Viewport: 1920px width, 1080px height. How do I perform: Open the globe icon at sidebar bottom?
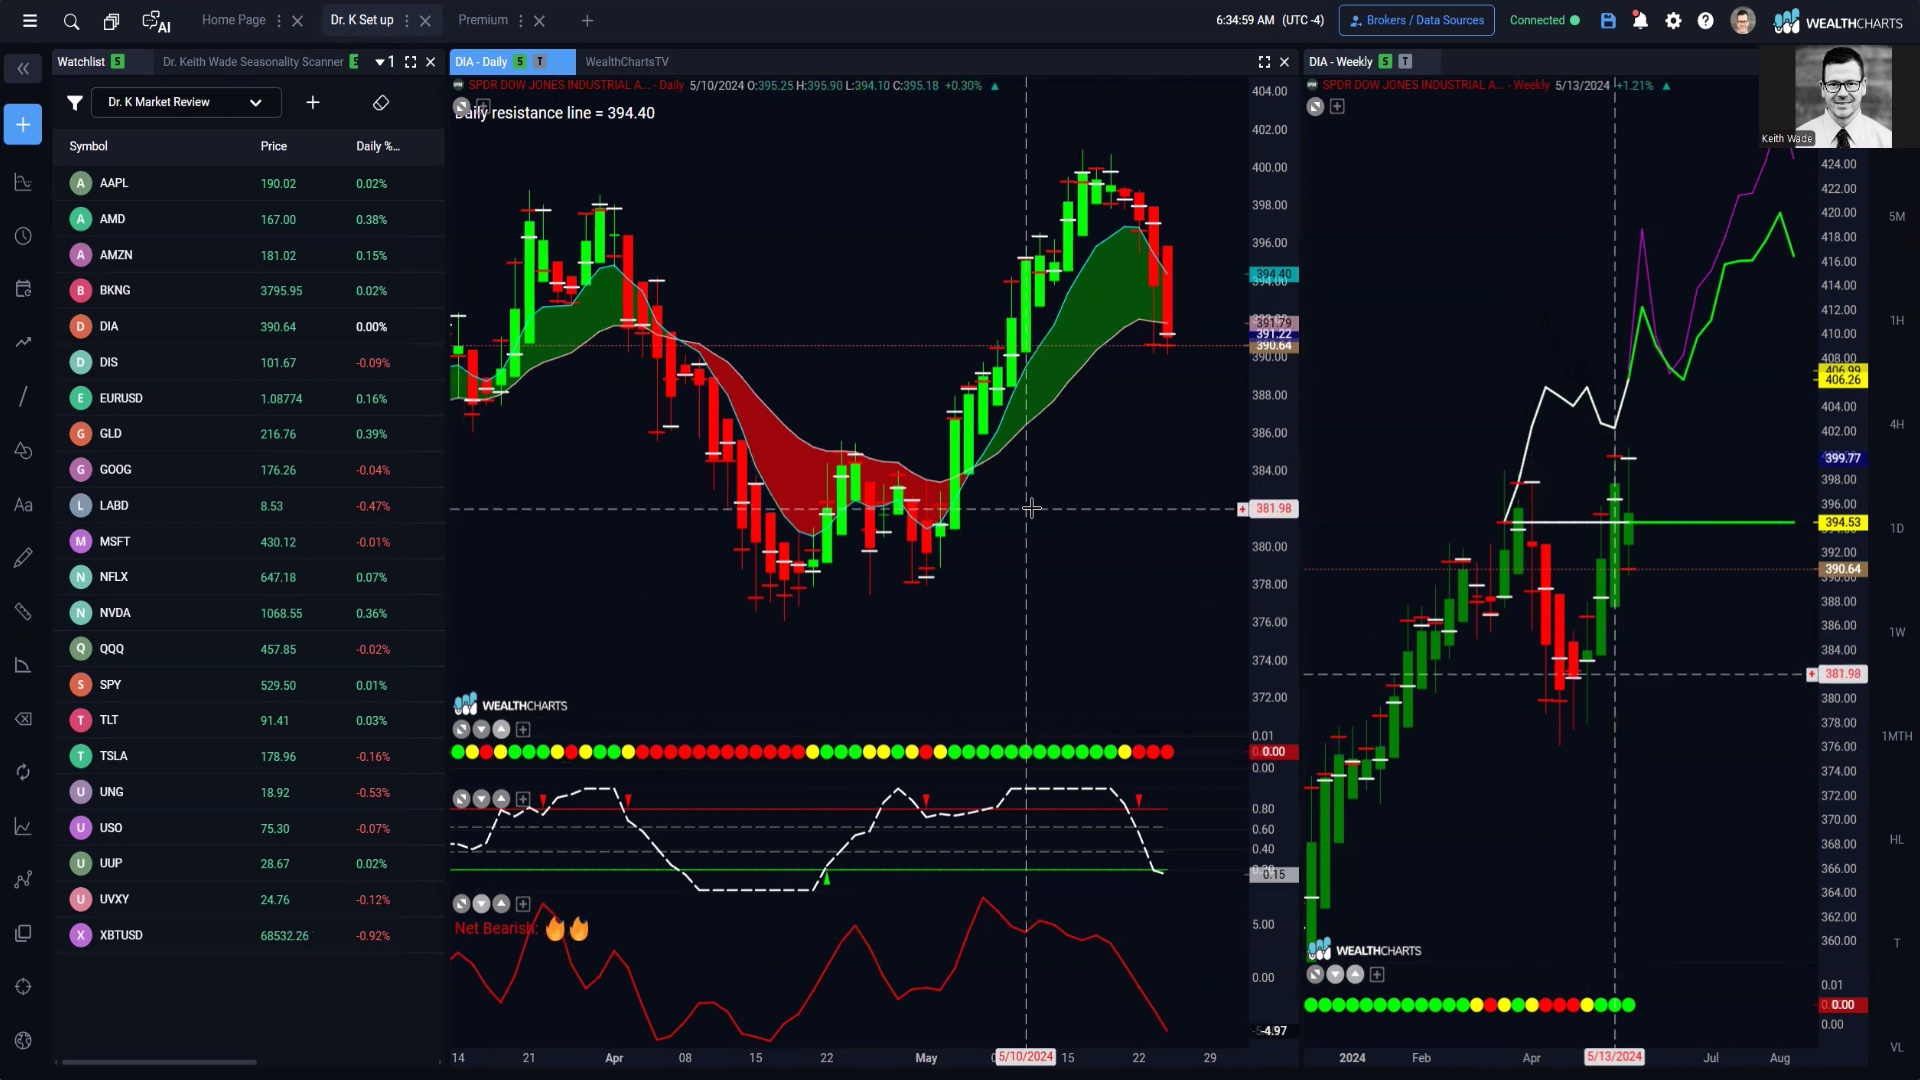pyautogui.click(x=23, y=1041)
